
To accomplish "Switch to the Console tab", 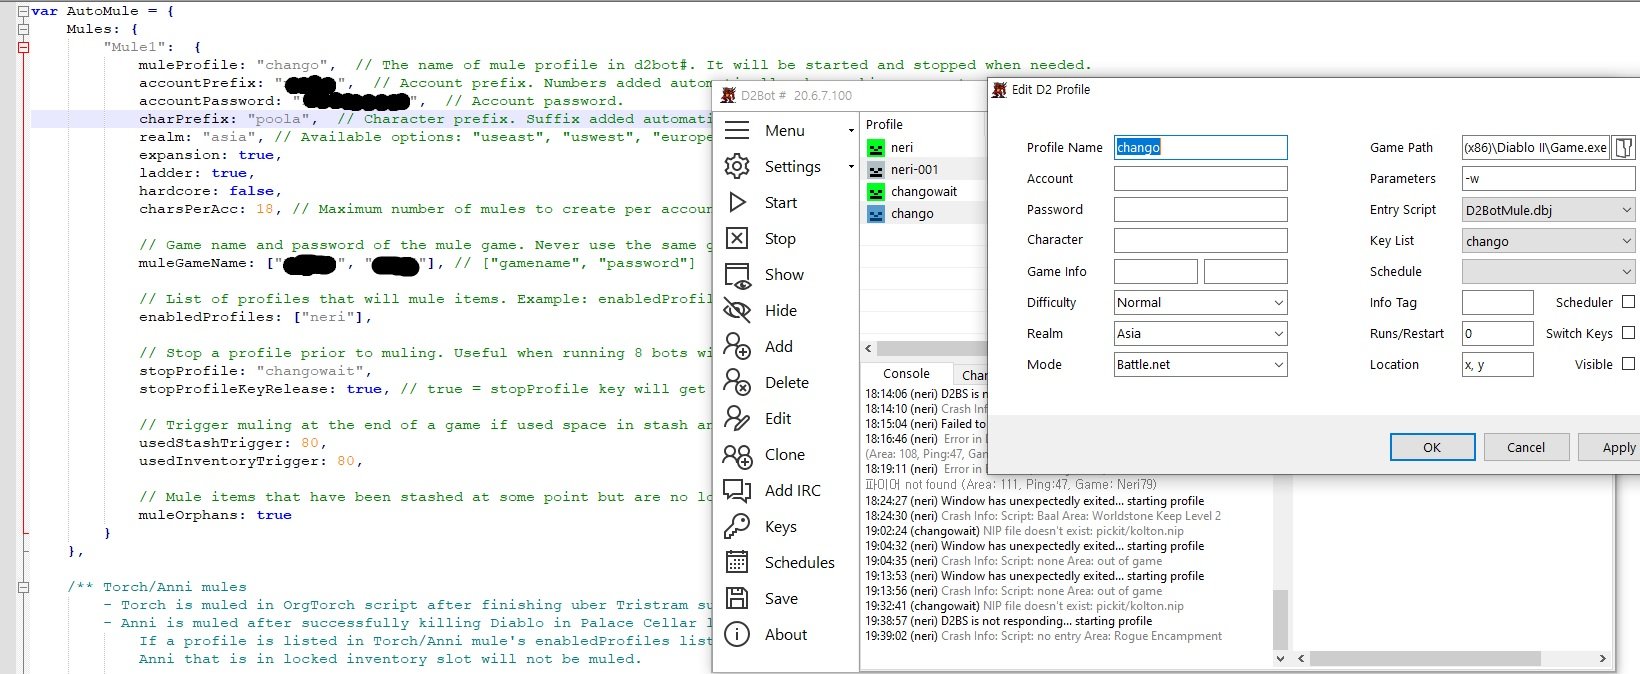I will [x=906, y=373].
